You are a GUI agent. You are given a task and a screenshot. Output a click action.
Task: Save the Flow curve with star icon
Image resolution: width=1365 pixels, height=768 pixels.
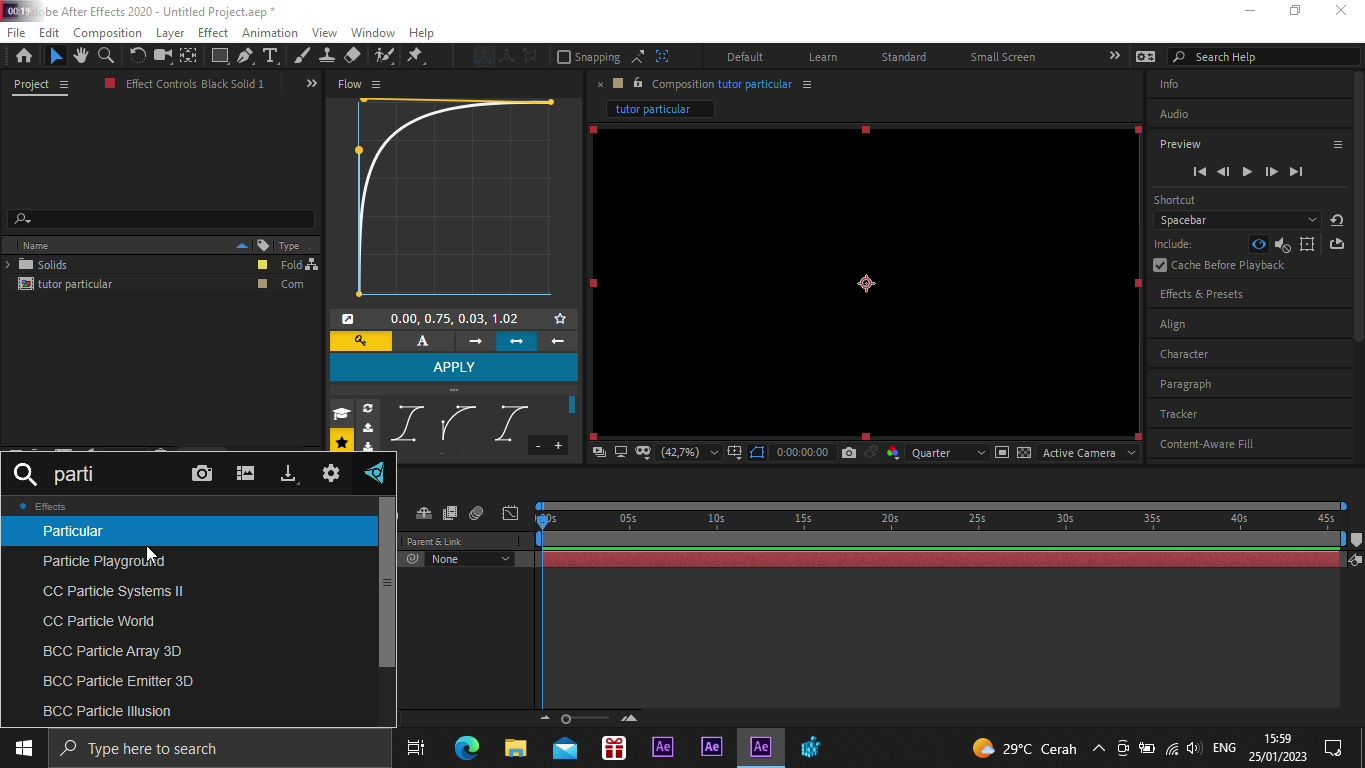tap(560, 319)
